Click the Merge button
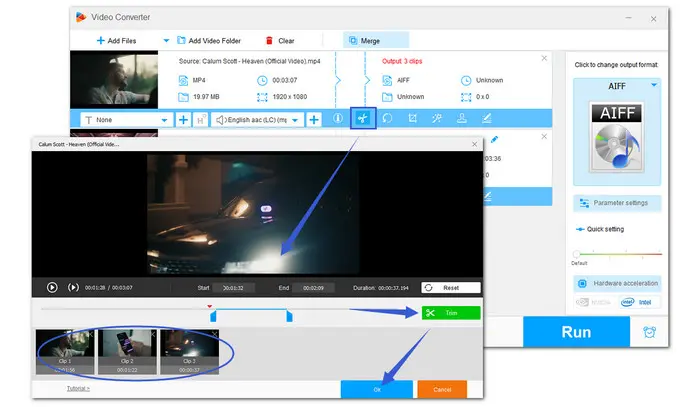Image resolution: width=700 pixels, height=407 pixels. pyautogui.click(x=376, y=40)
